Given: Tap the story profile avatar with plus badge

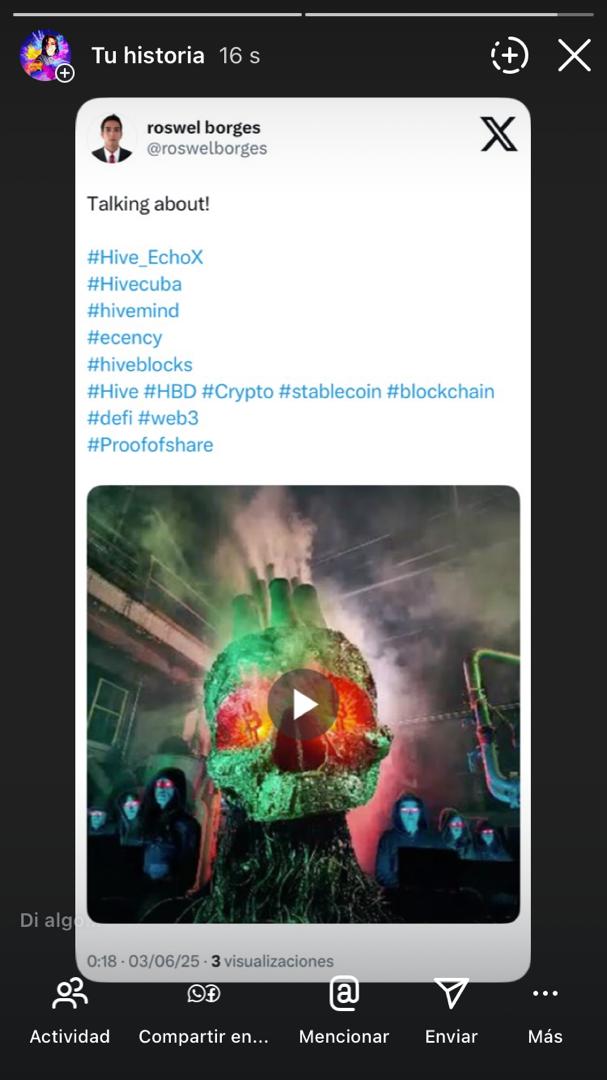Looking at the screenshot, I should tap(46, 56).
